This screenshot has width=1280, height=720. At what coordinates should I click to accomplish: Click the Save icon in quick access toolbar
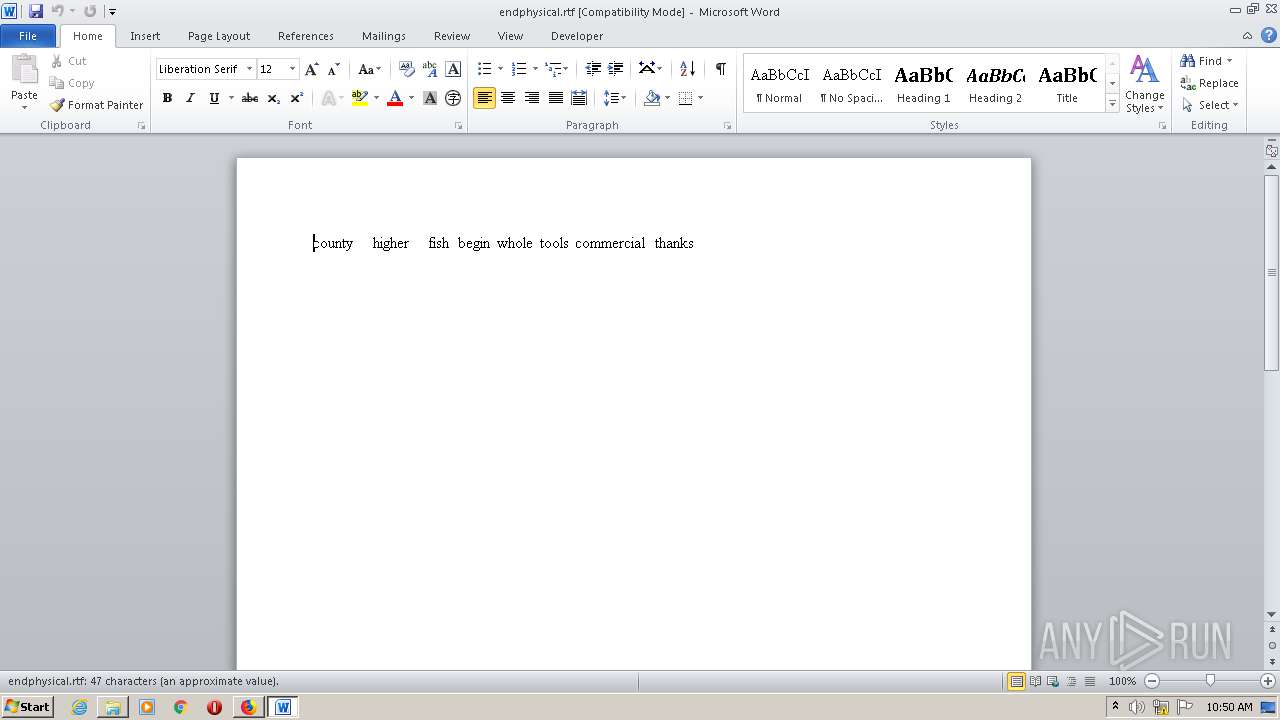(x=36, y=11)
